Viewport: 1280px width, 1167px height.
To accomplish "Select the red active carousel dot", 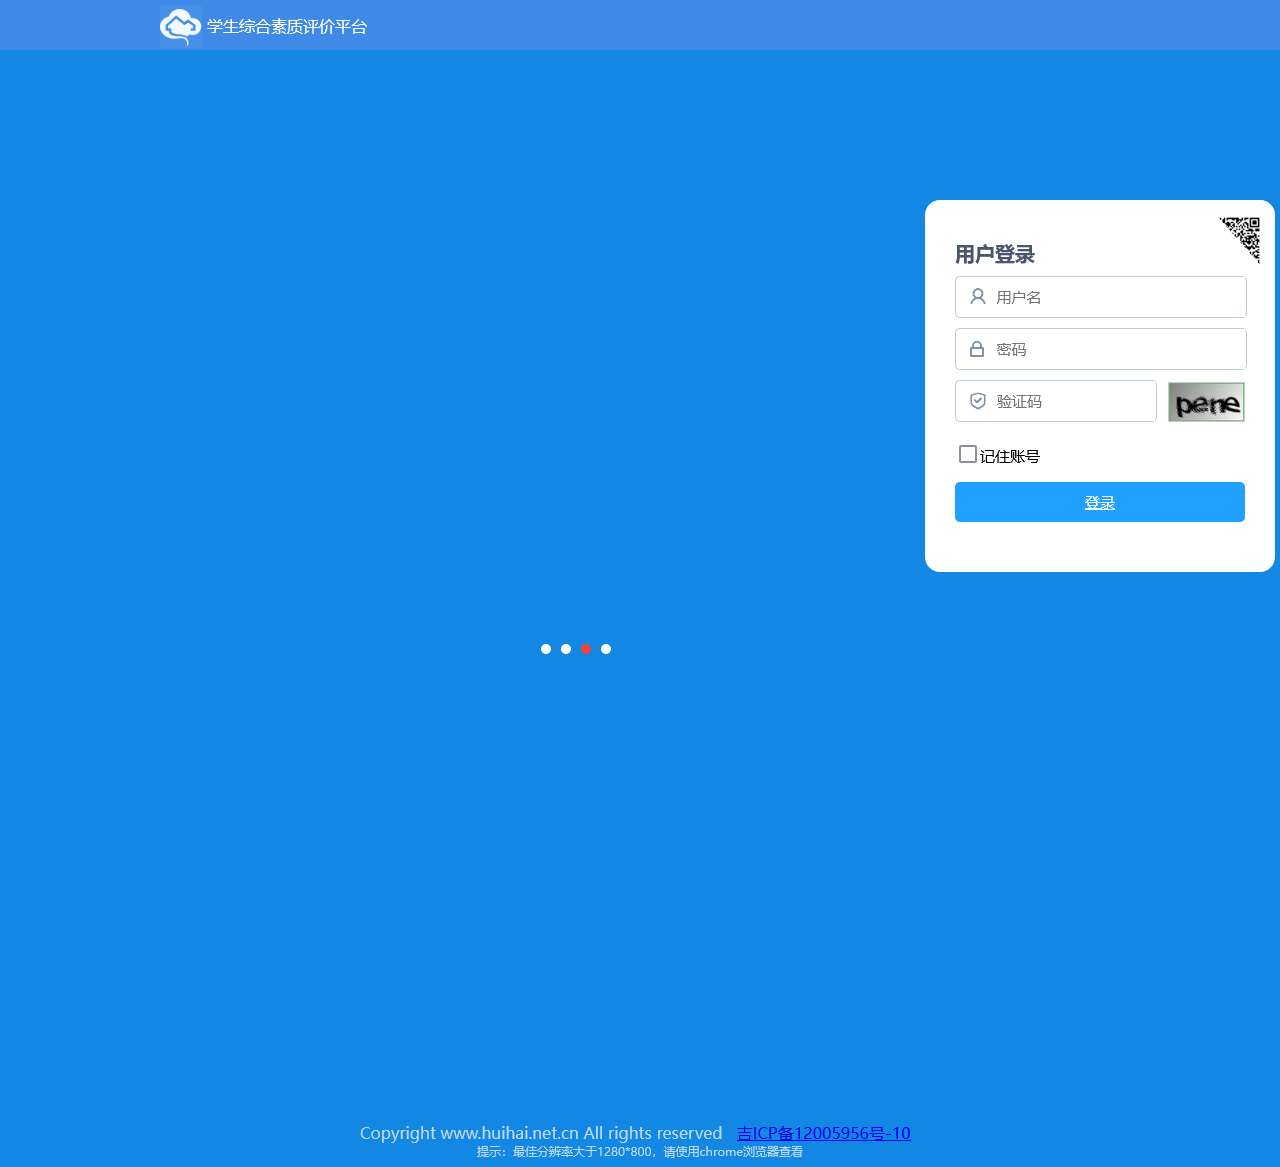I will click(586, 649).
